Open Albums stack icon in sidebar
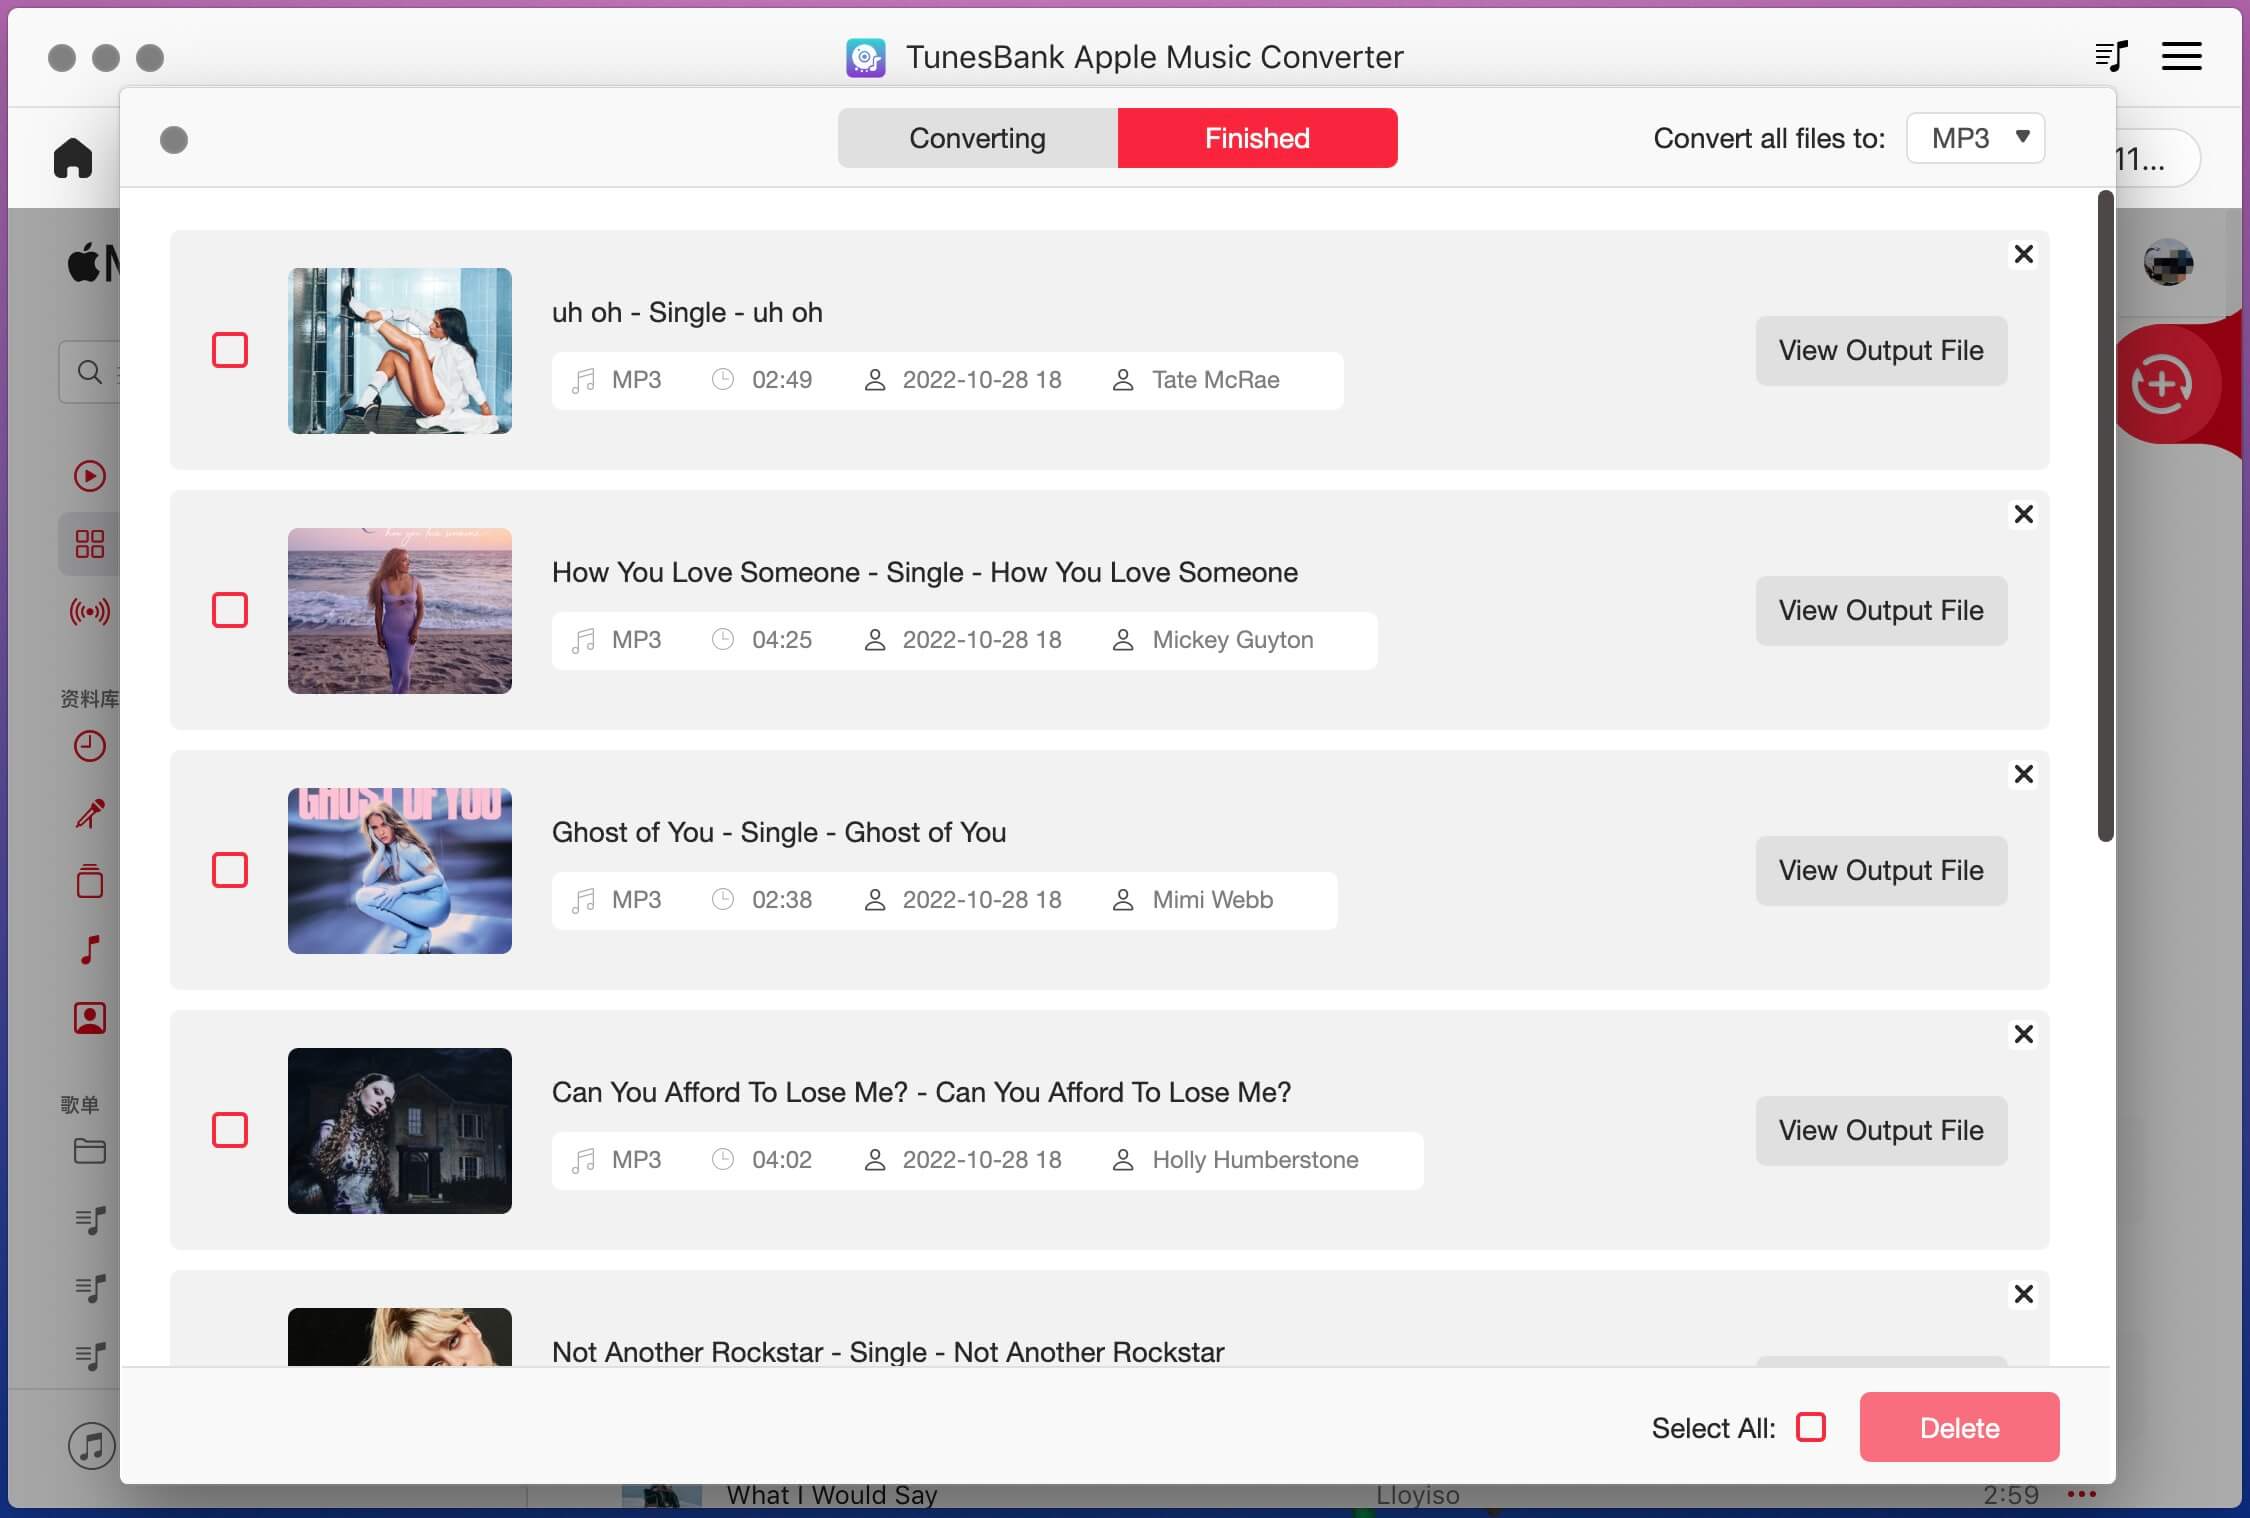The width and height of the screenshot is (2250, 1518). (90, 881)
